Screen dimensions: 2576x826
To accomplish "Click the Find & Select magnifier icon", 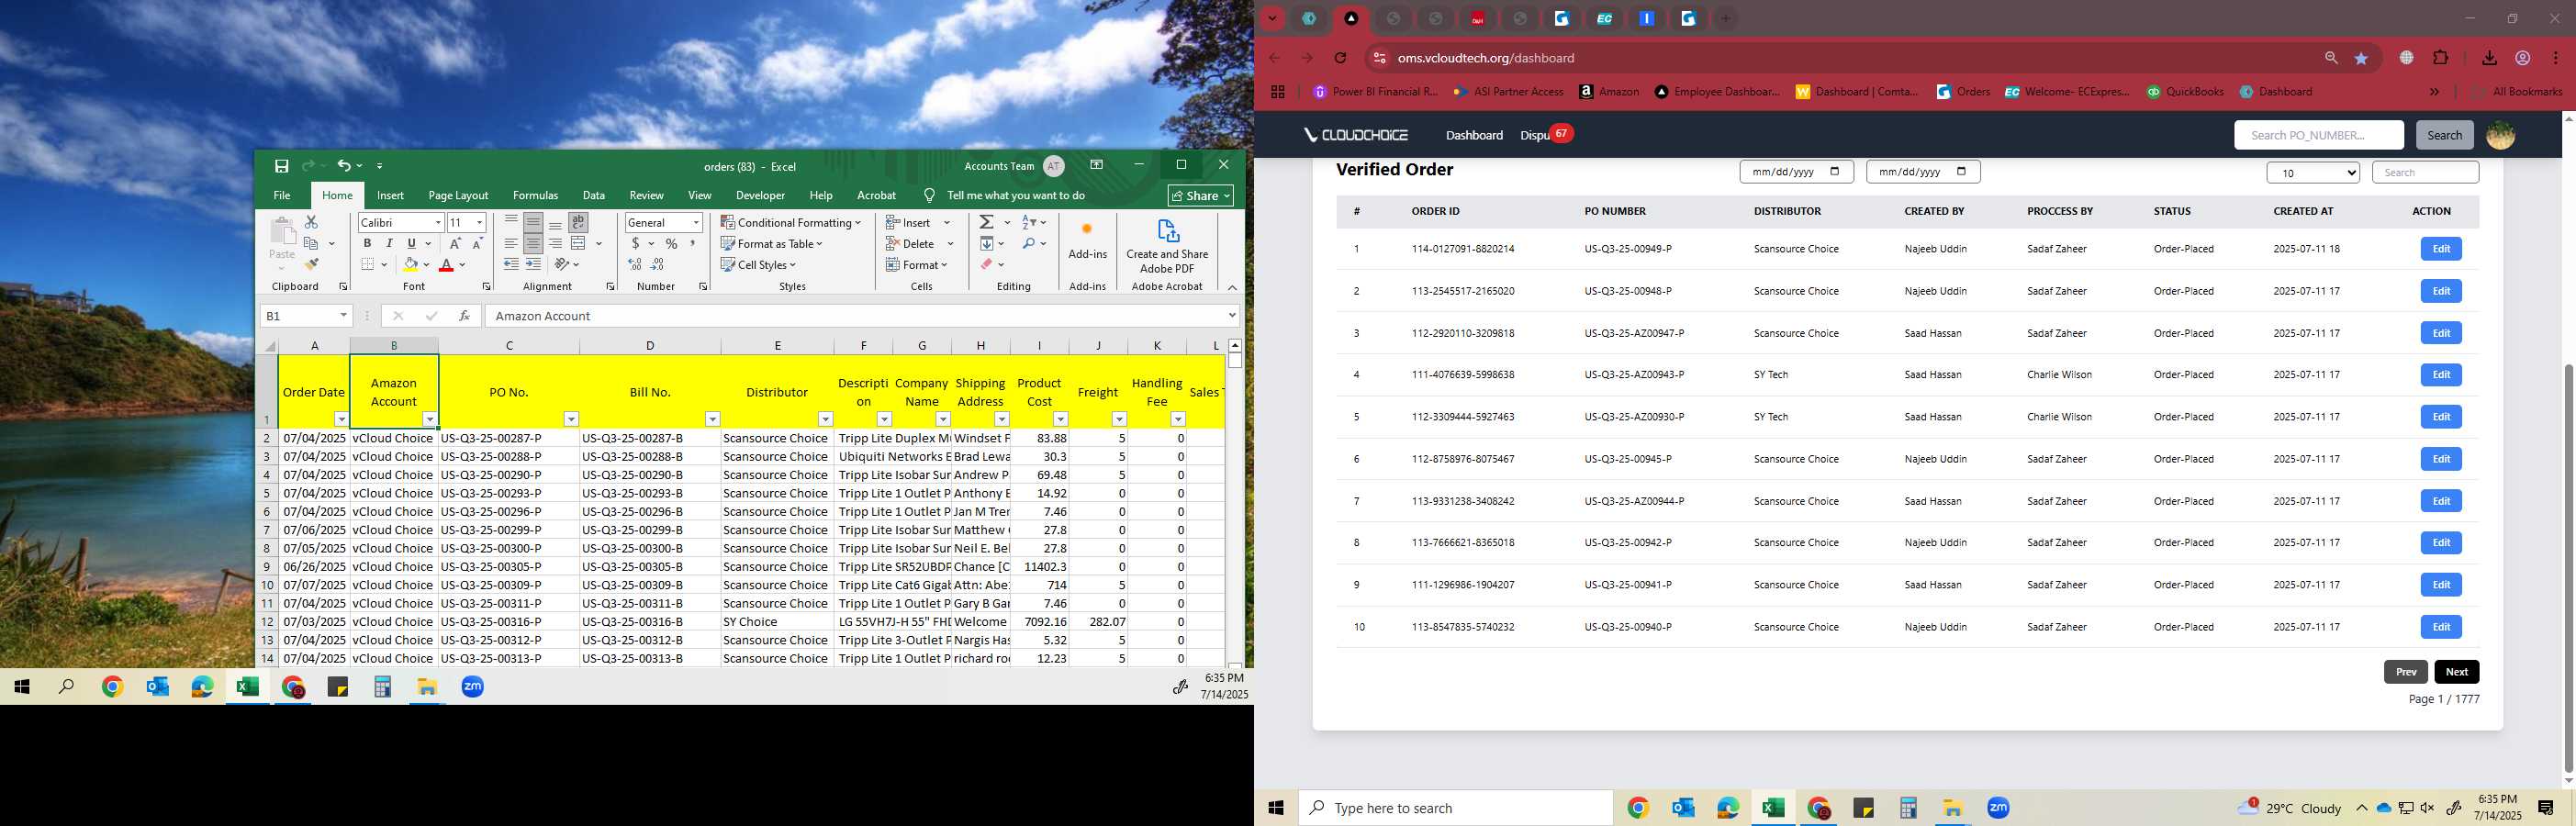I will coord(1028,243).
